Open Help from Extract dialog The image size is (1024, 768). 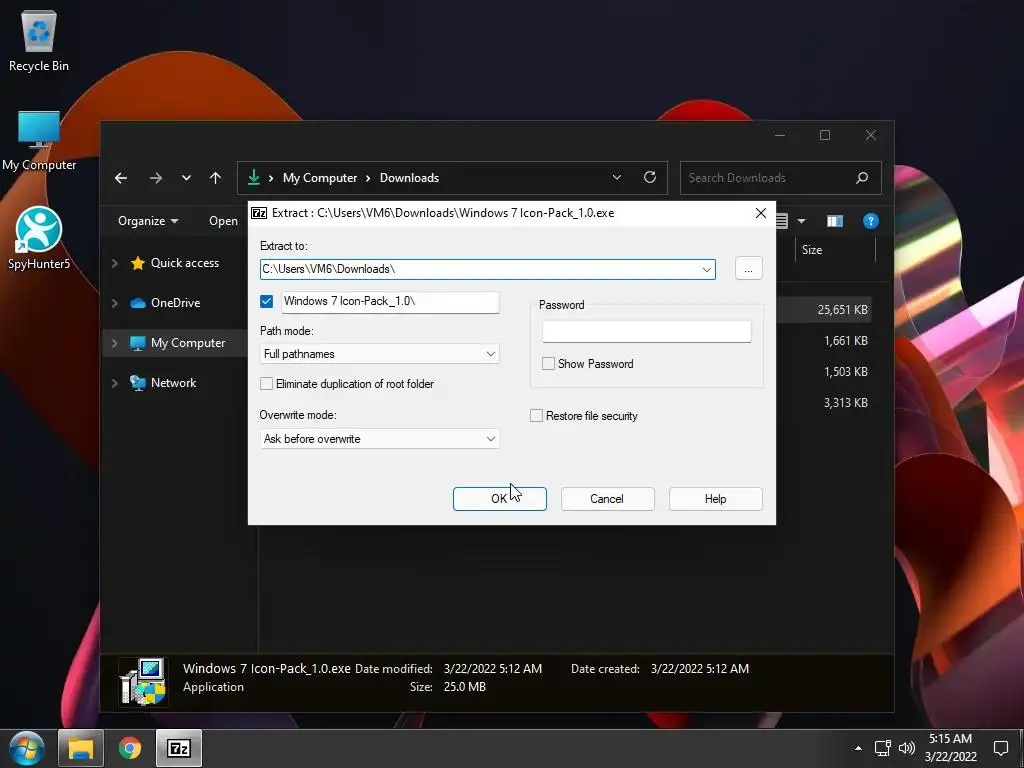716,499
